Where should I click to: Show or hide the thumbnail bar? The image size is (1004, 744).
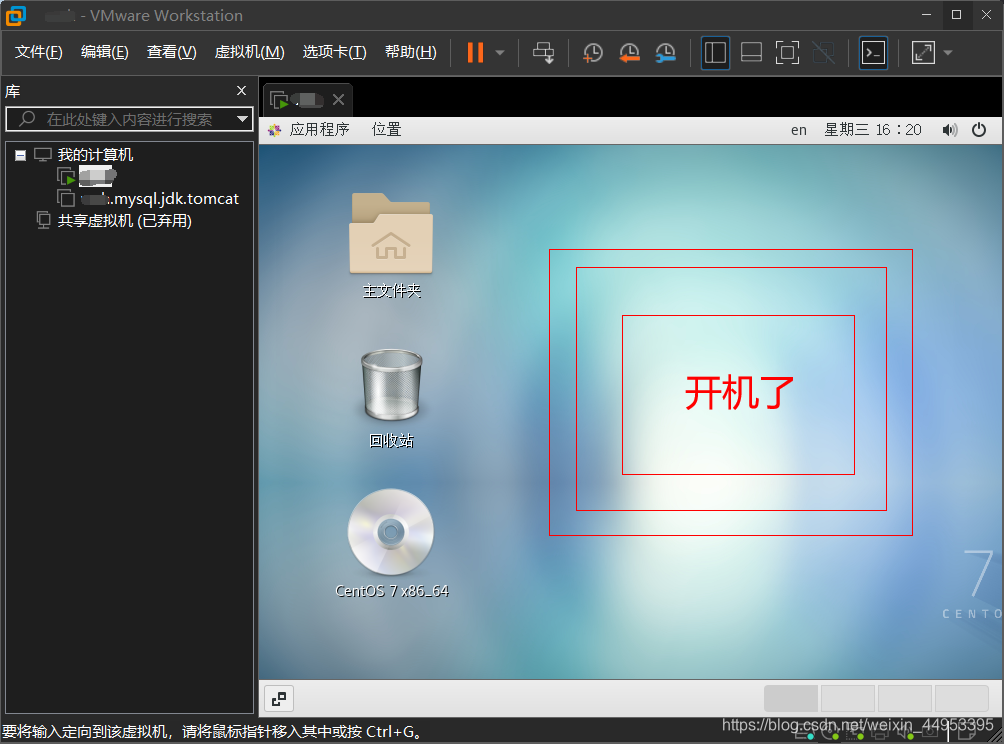(751, 52)
